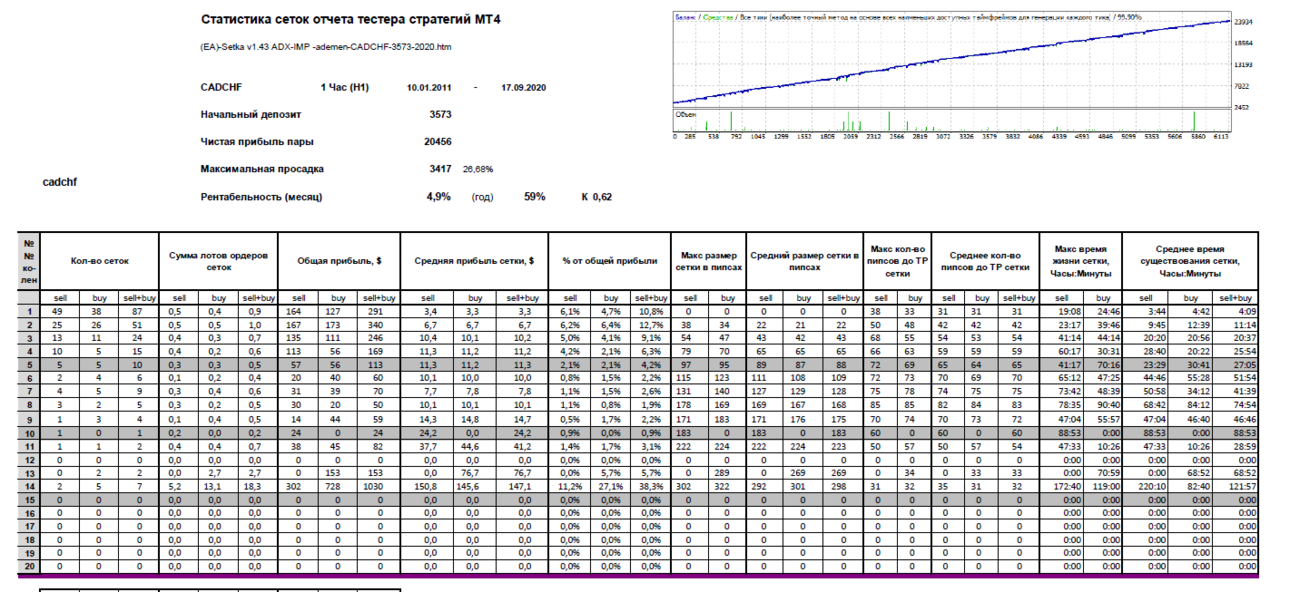Click the 'CADCHF' symbol label in the header
Screen dimensions: 1290x592
point(221,88)
